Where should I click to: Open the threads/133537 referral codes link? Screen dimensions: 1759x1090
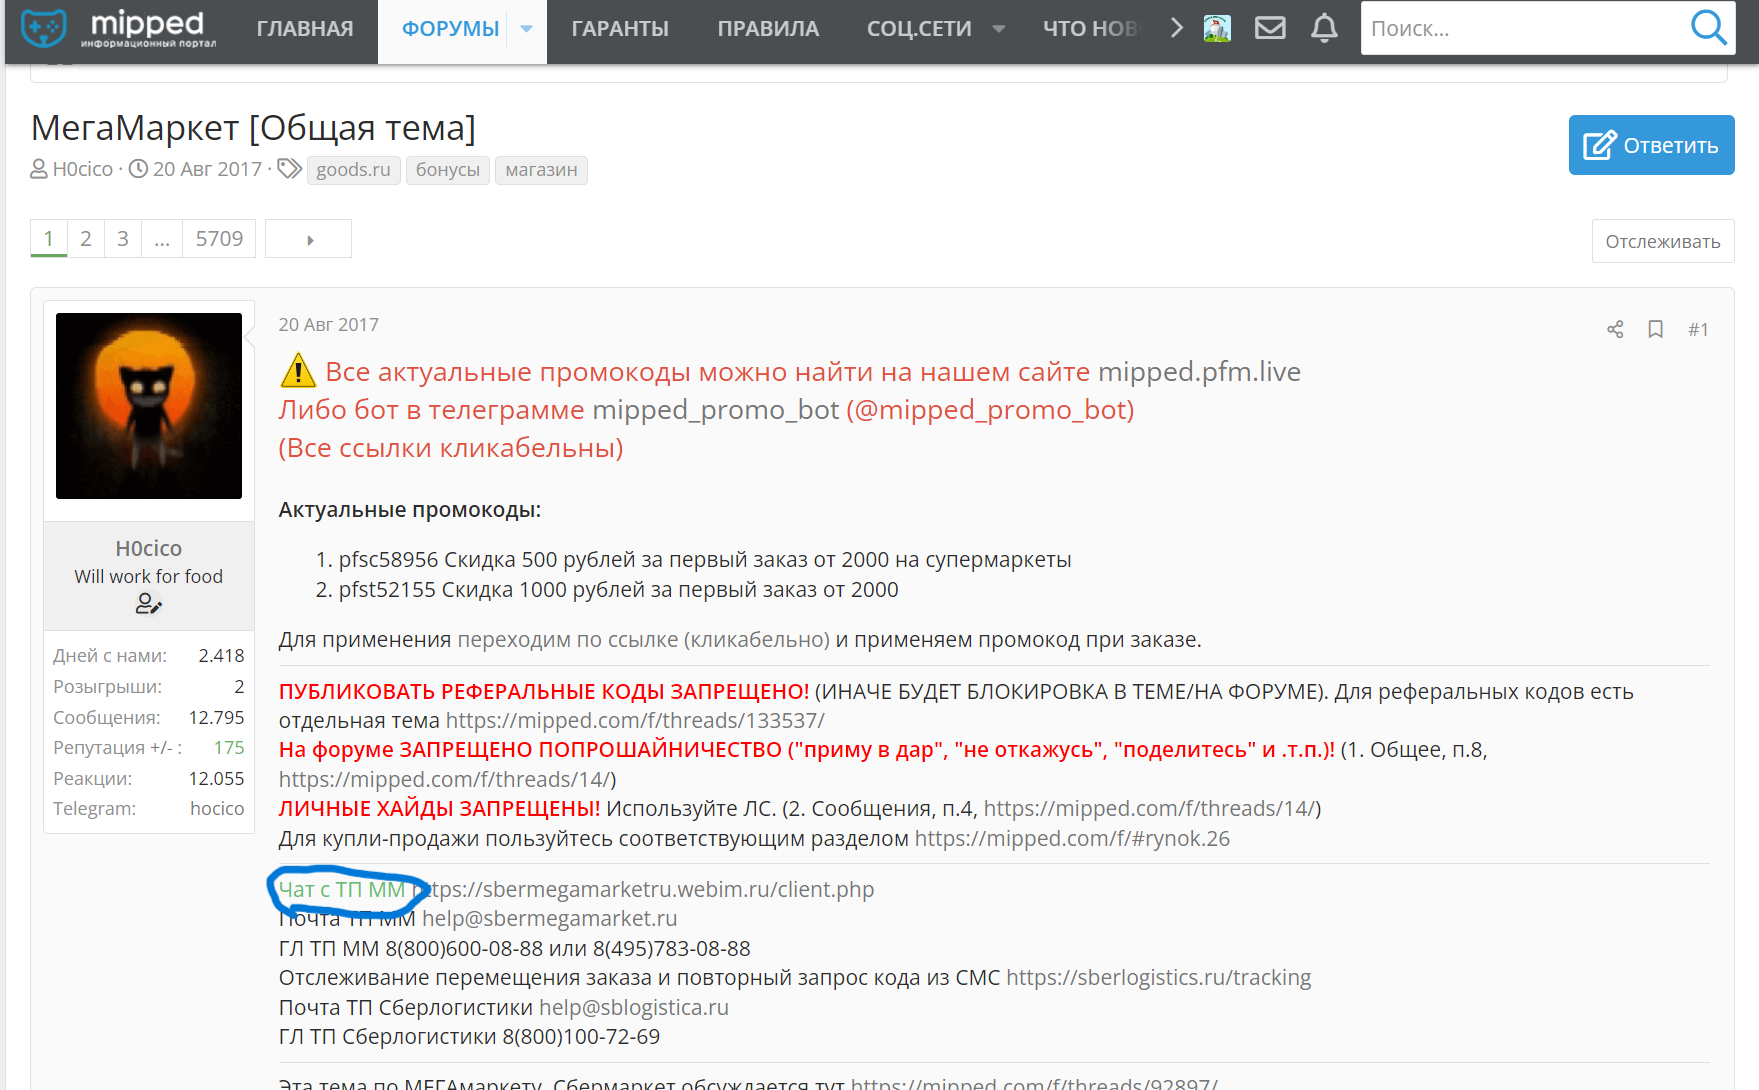(x=635, y=721)
